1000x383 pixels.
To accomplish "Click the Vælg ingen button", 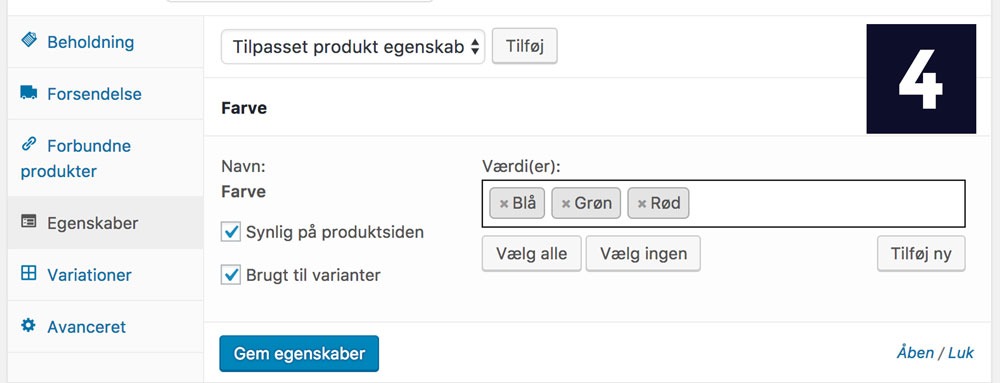I will pos(643,254).
